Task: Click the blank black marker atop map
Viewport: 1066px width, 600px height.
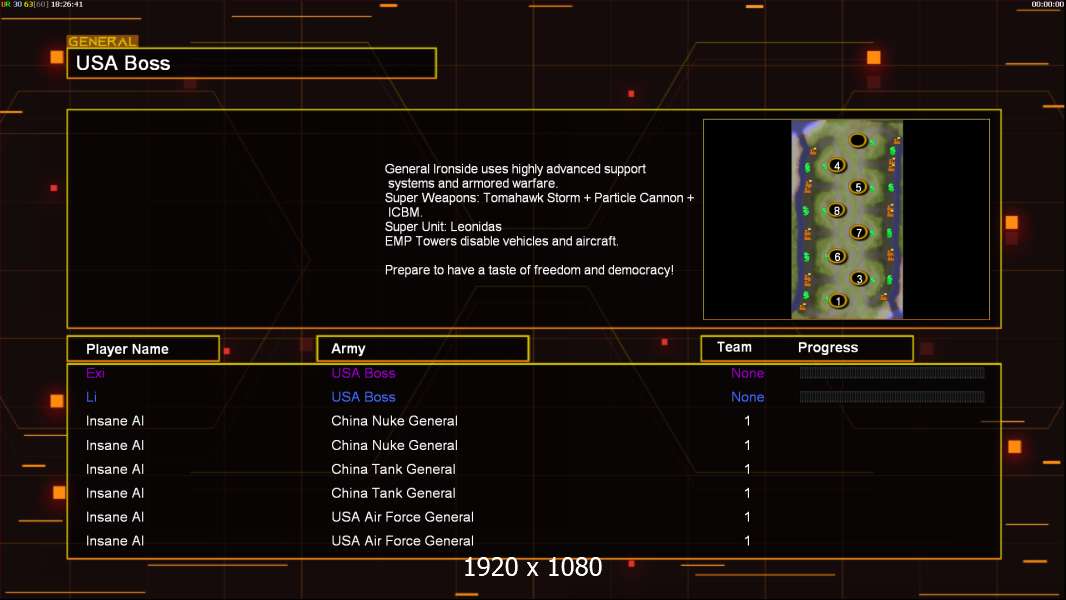Action: (x=858, y=141)
